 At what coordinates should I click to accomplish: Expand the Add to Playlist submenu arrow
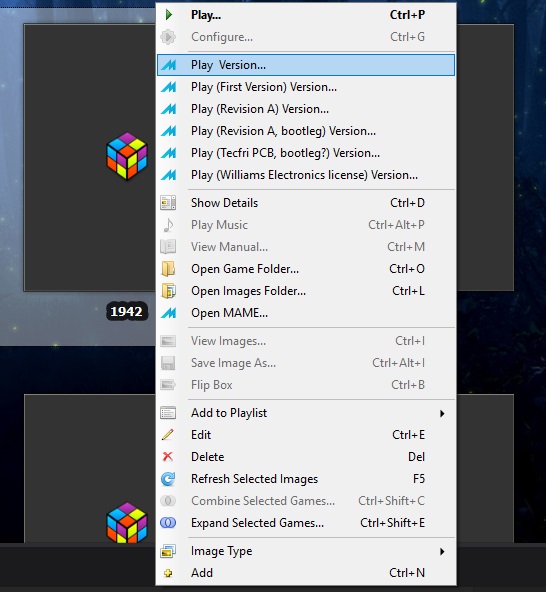click(442, 413)
